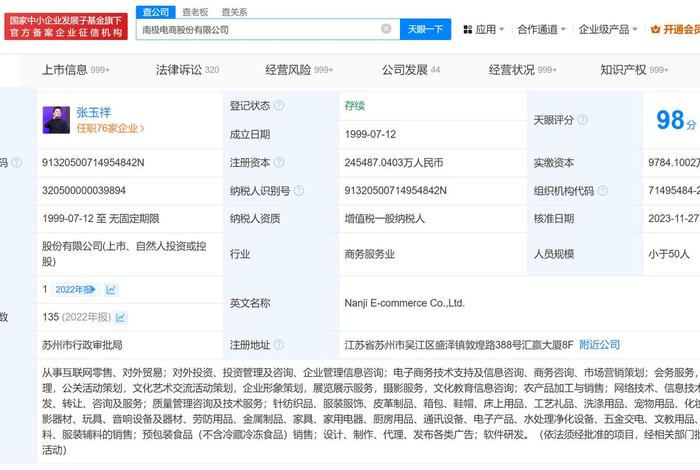Click the help icon beside the credit code label
700x470 pixels.
[x=17, y=162]
